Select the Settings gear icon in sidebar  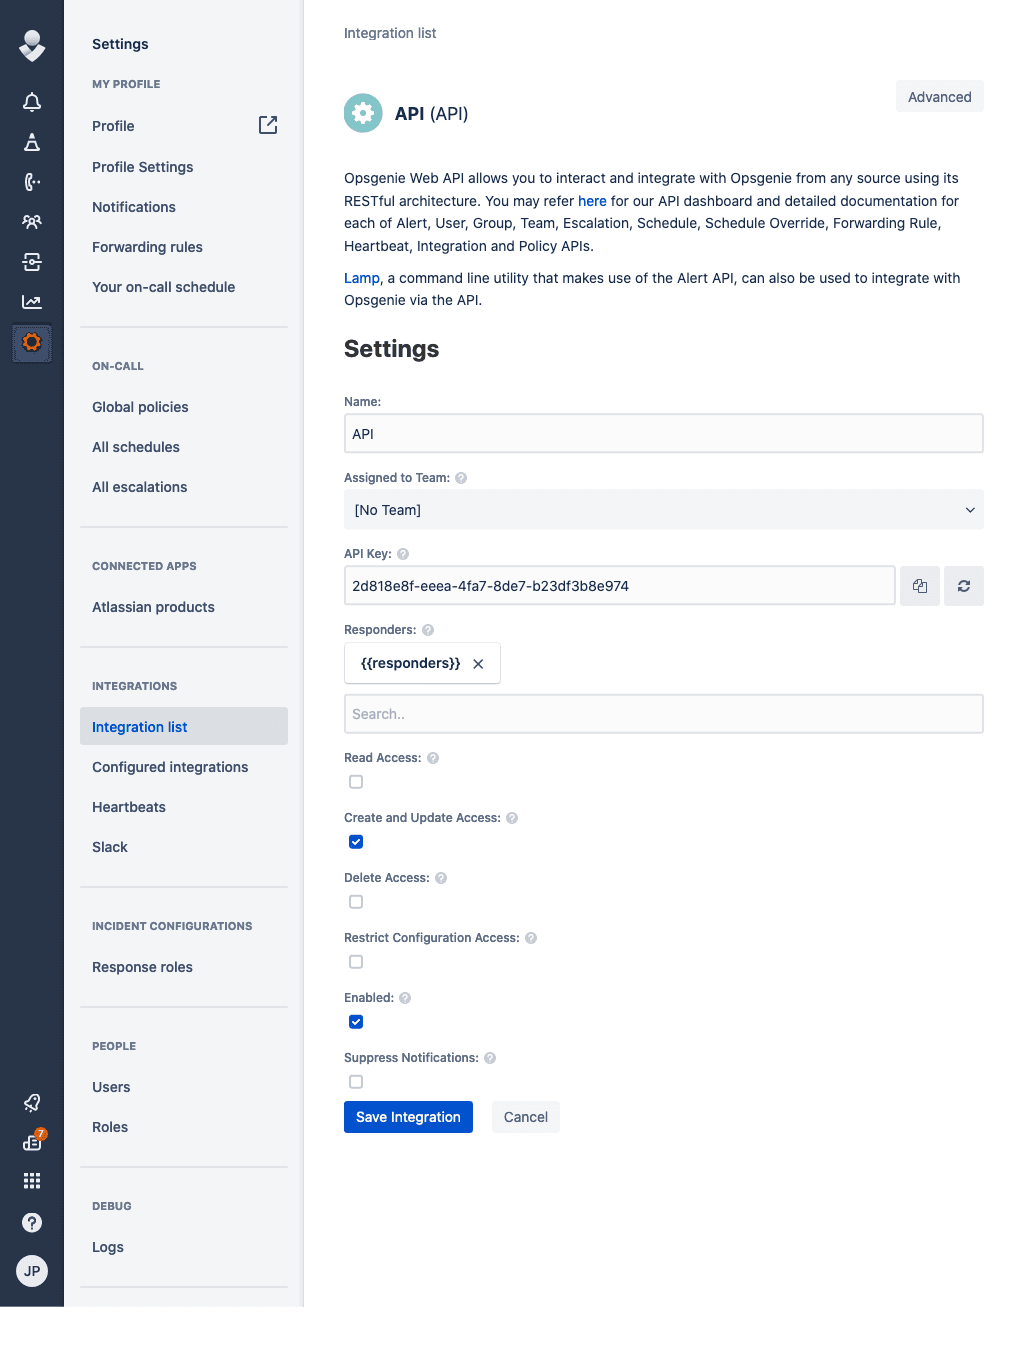click(x=31, y=343)
